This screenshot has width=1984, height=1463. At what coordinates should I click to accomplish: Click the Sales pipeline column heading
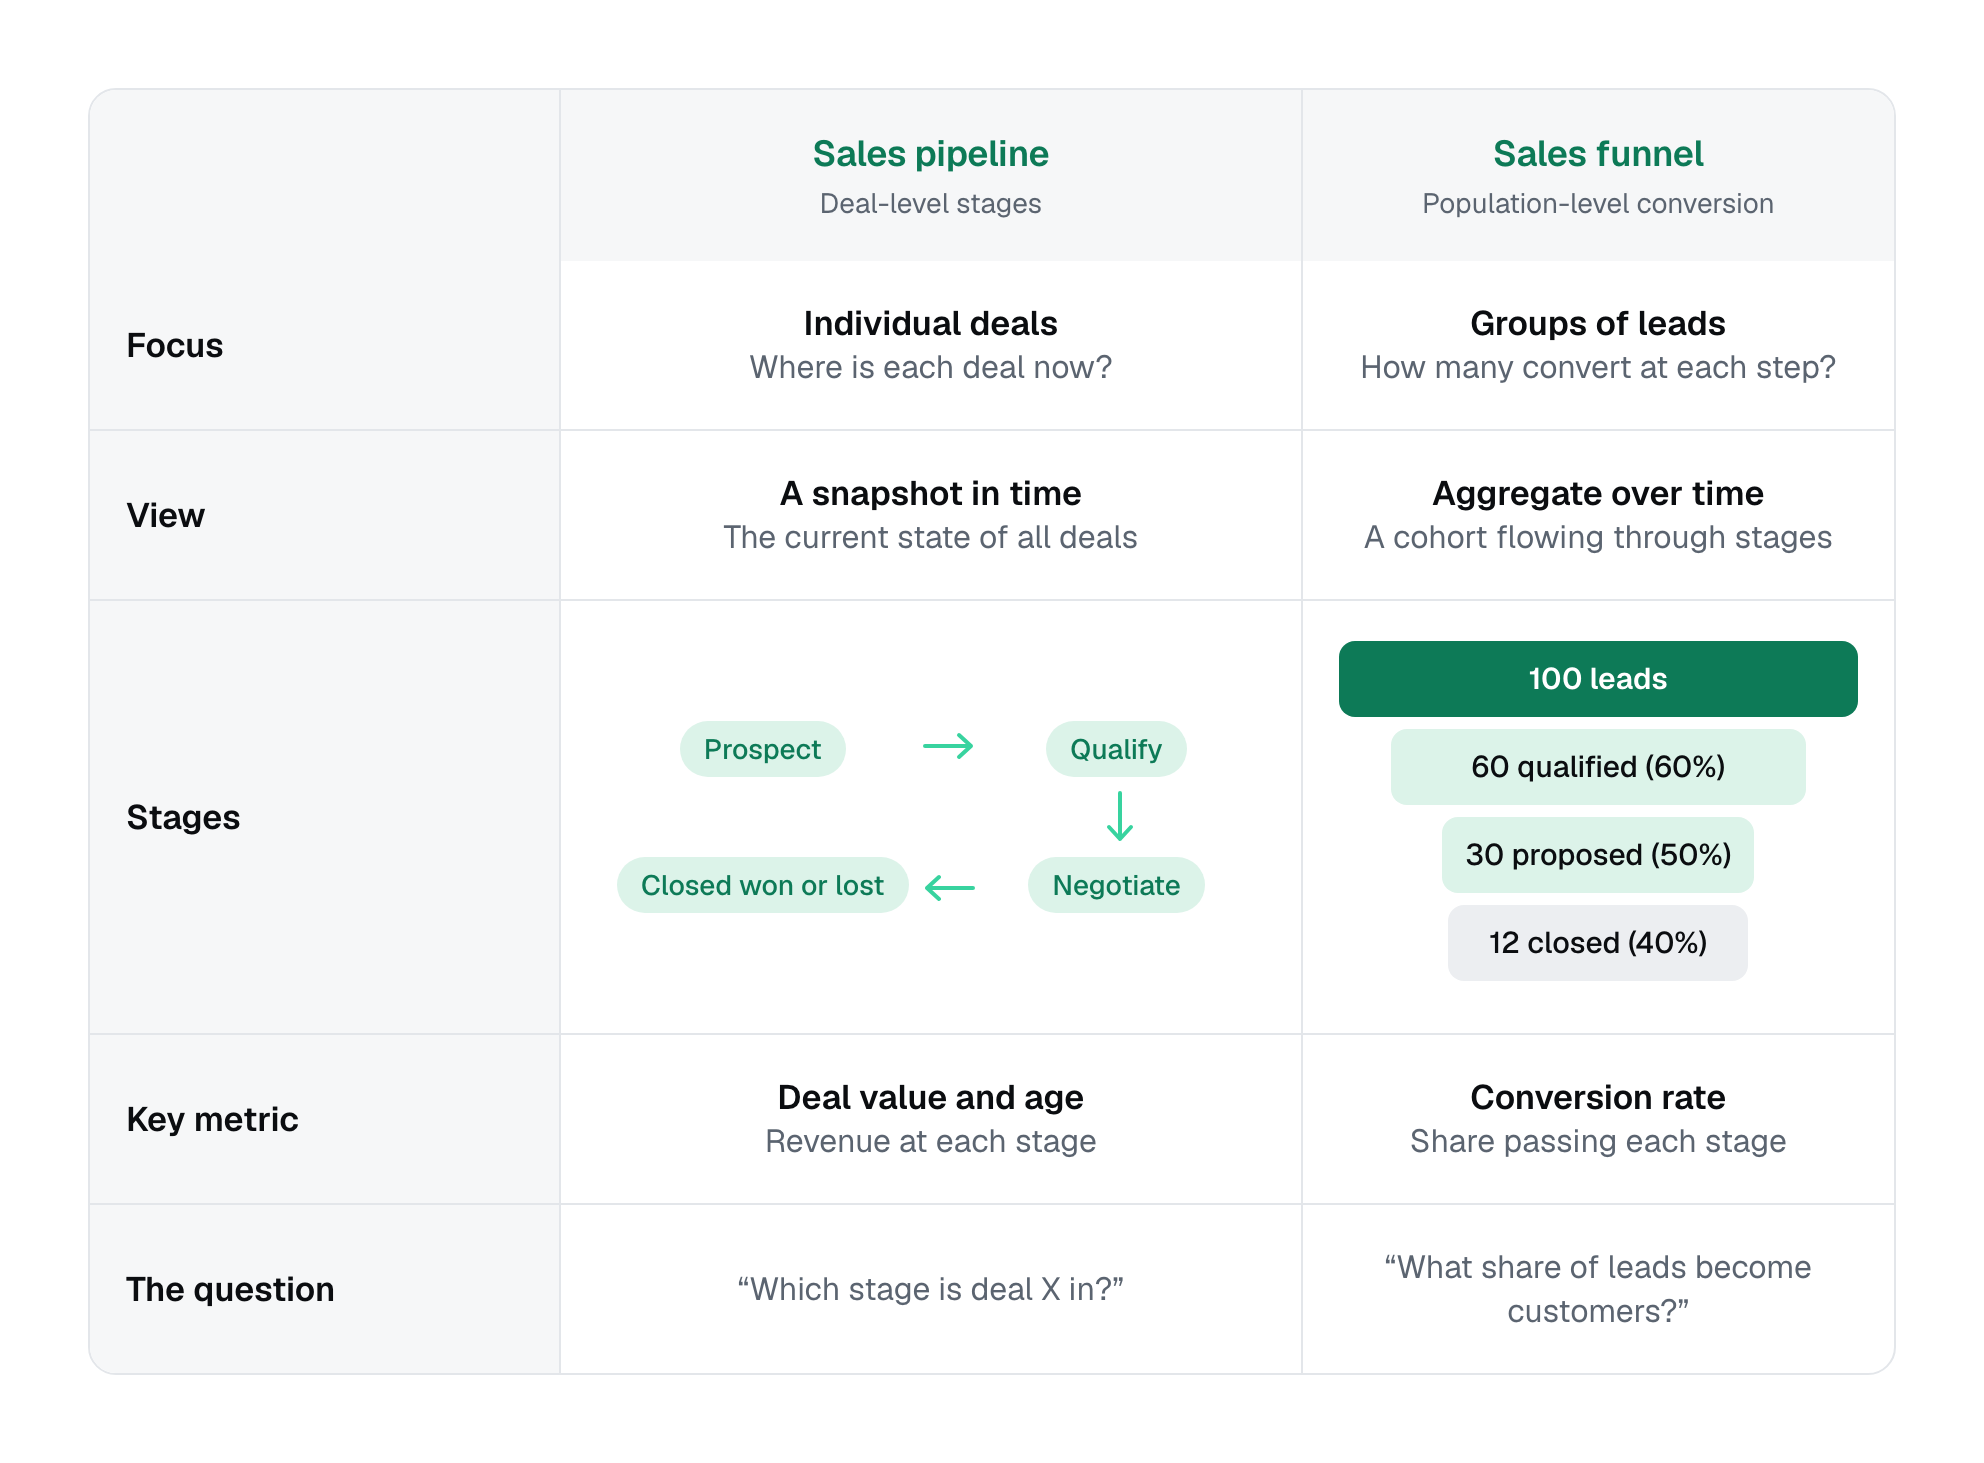coord(930,154)
